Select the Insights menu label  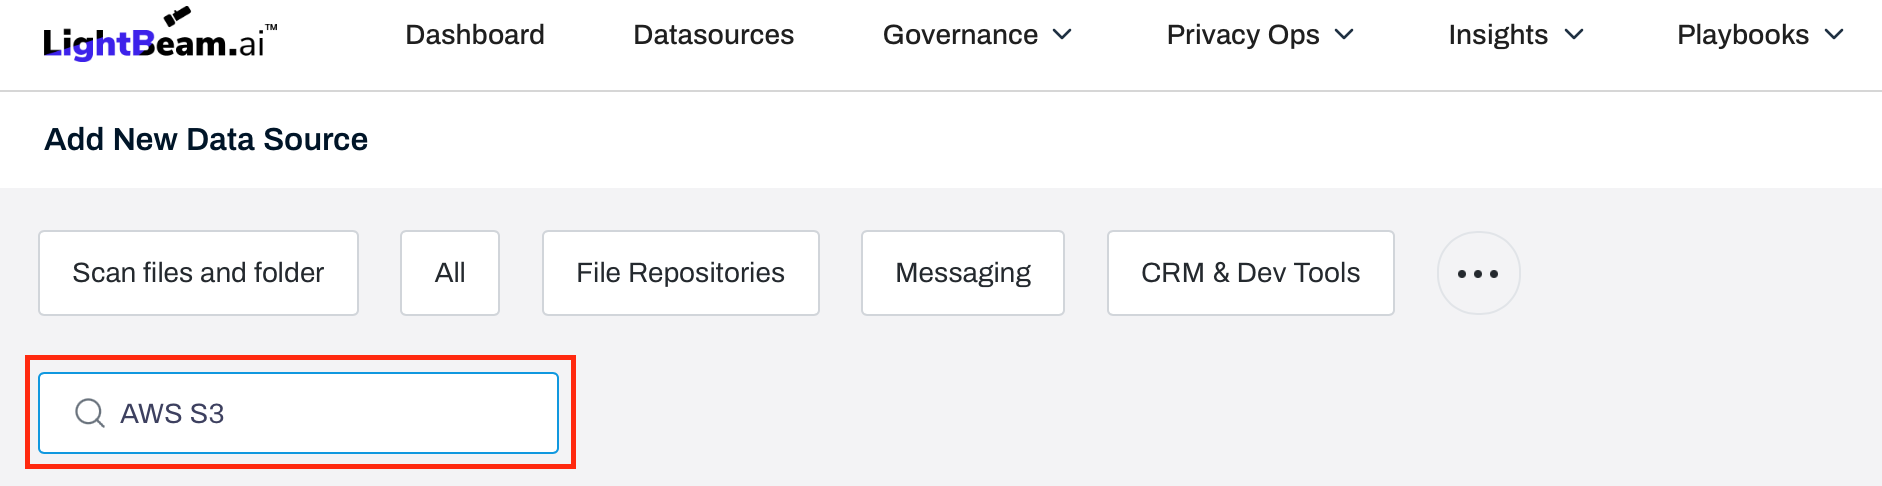click(1498, 35)
